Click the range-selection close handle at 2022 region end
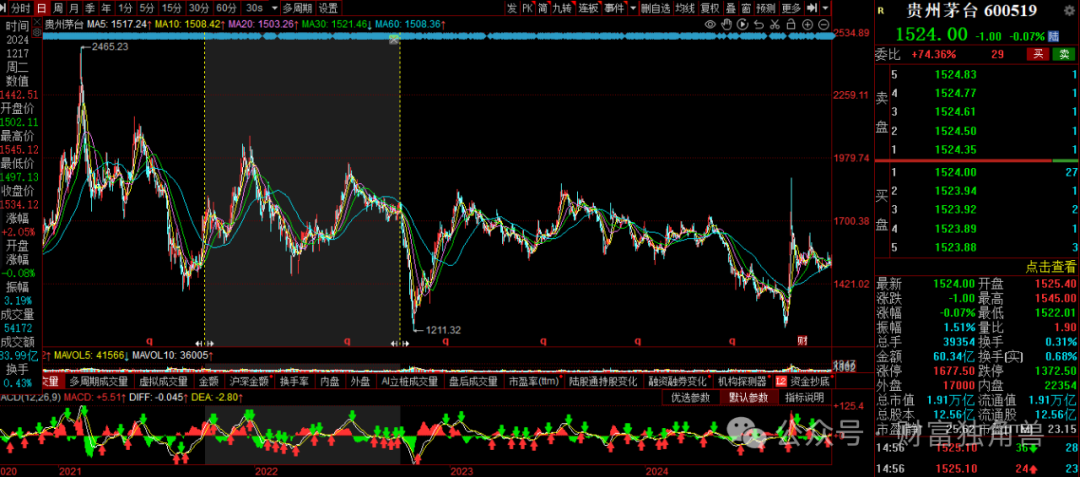The width and height of the screenshot is (1080, 477). tap(394, 39)
